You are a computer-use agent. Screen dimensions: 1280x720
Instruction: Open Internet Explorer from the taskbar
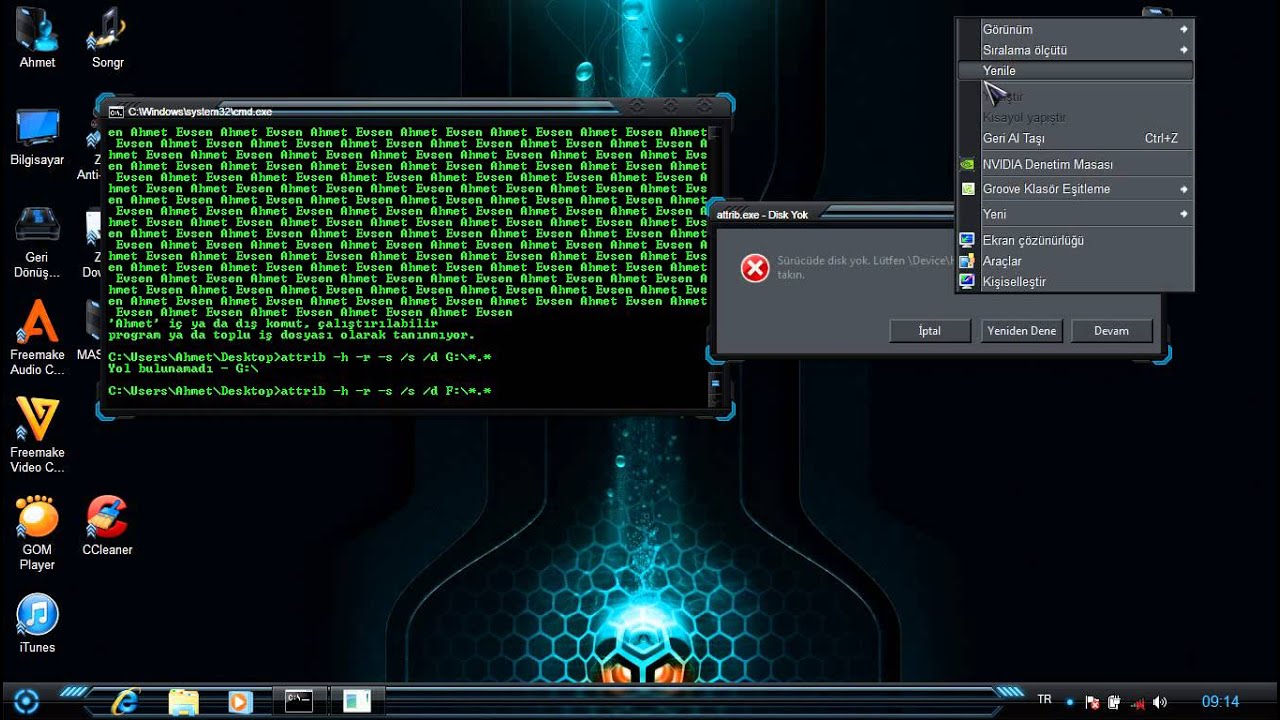pos(126,701)
